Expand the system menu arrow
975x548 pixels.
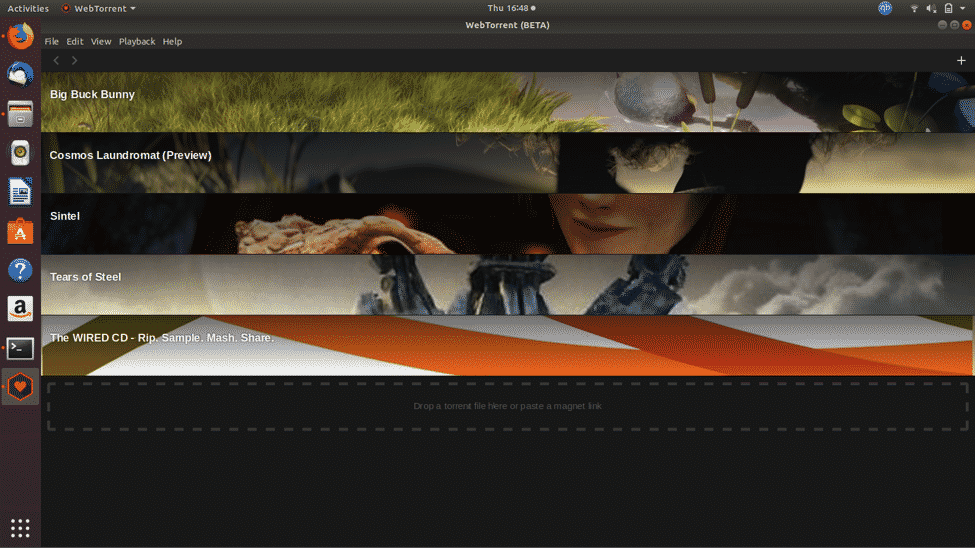click(x=963, y=8)
